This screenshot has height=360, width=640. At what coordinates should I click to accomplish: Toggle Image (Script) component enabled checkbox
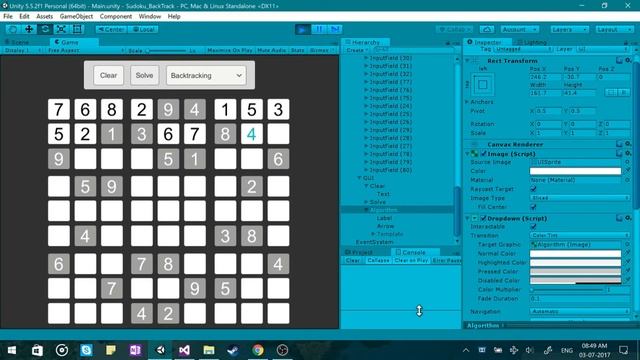pyautogui.click(x=484, y=154)
